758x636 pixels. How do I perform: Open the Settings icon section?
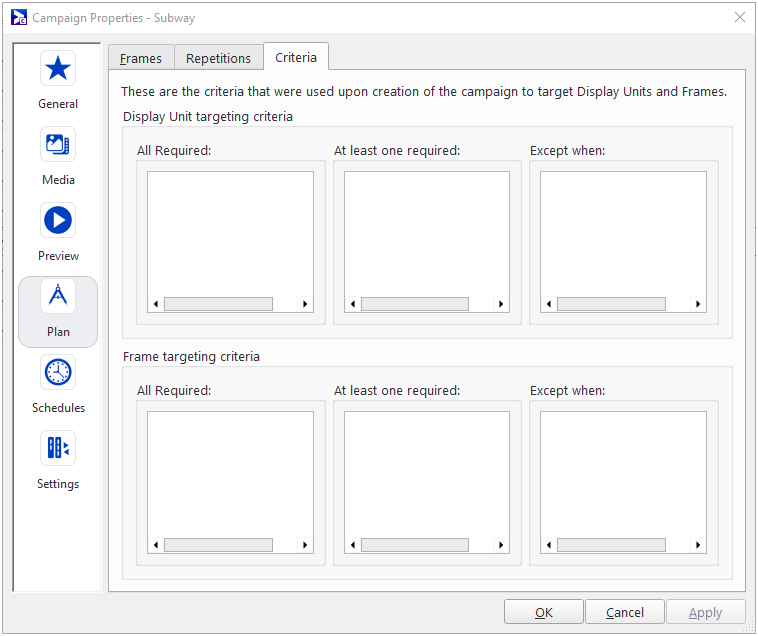[58, 449]
